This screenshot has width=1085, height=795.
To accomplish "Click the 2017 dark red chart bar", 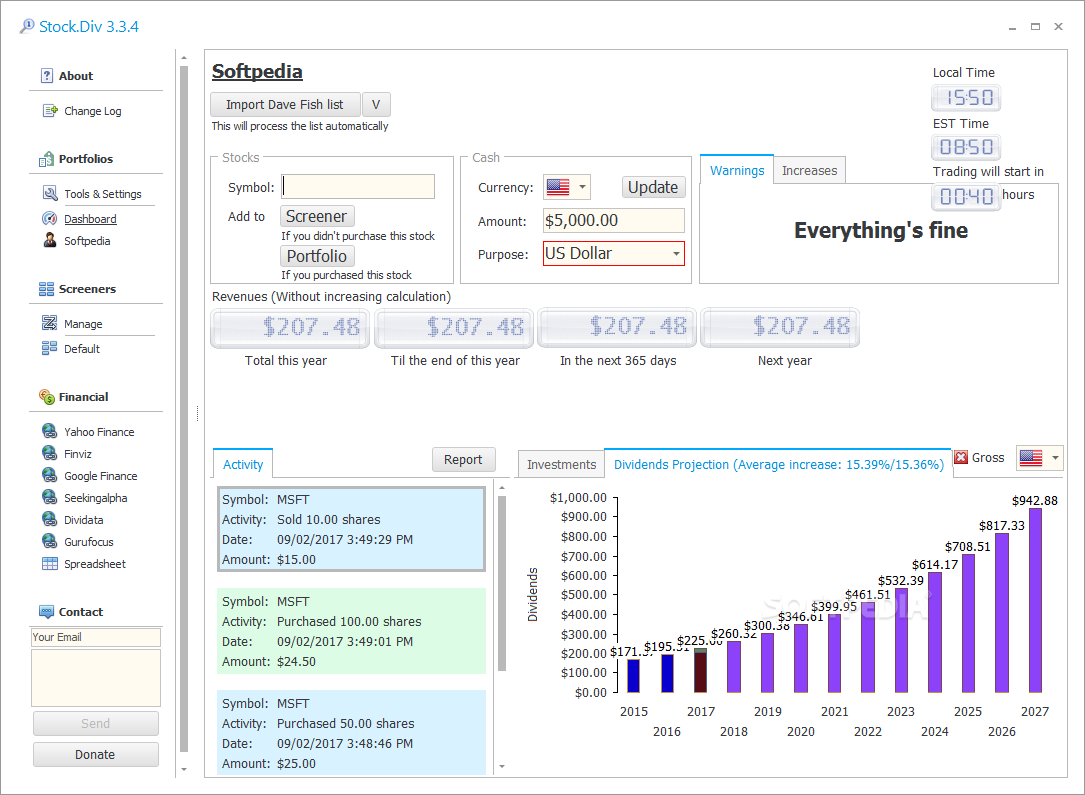I will click(700, 671).
